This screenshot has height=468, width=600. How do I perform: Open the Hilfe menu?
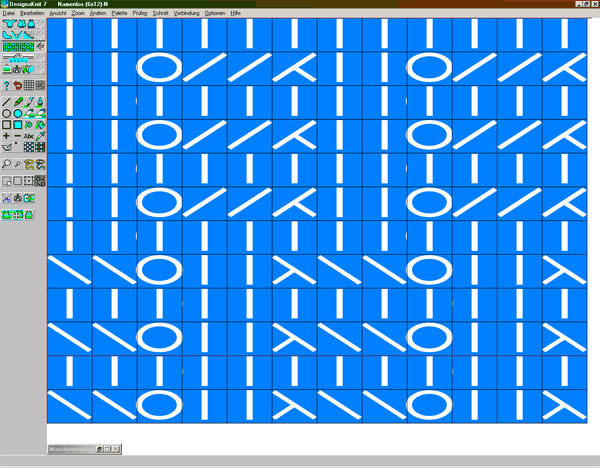point(235,13)
